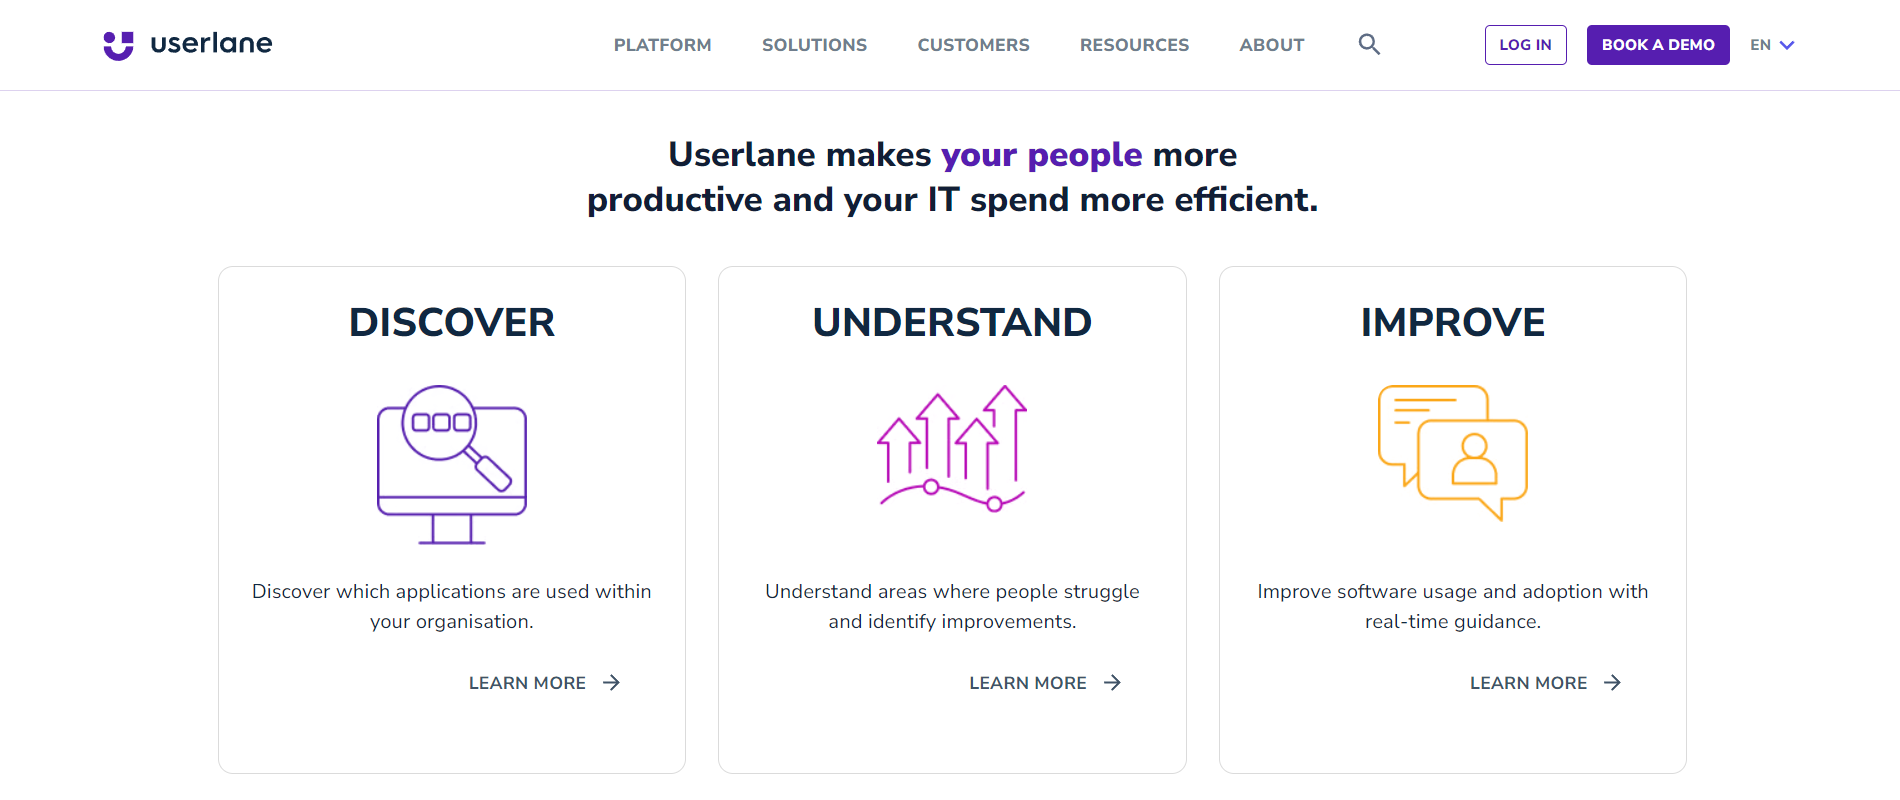Select the UNDERSTAND card

951,322
